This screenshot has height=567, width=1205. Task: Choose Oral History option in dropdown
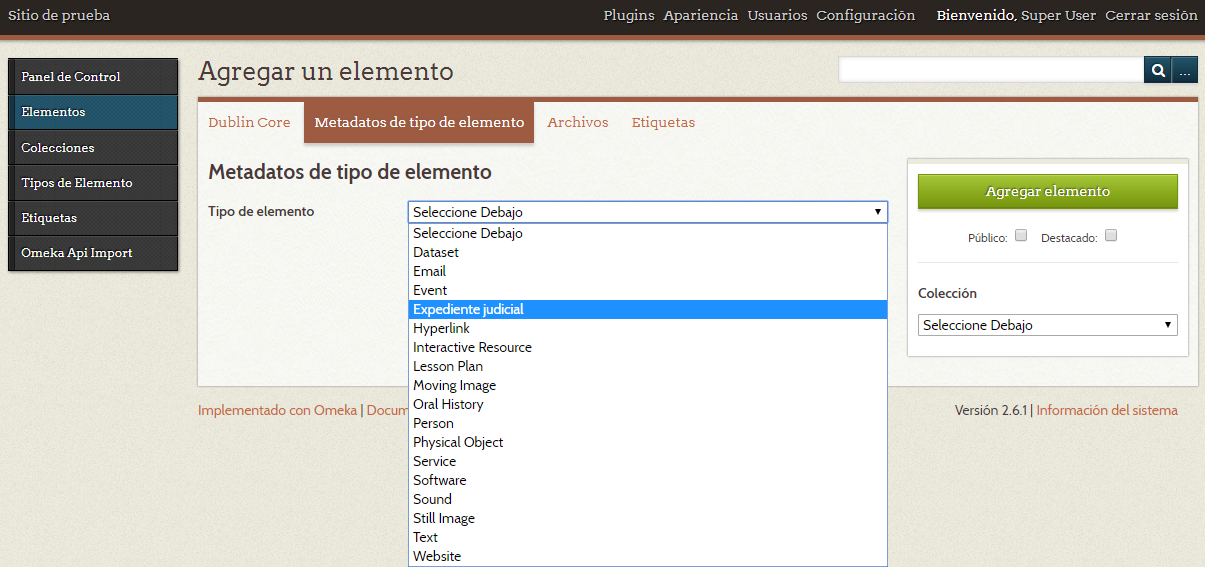tap(448, 405)
